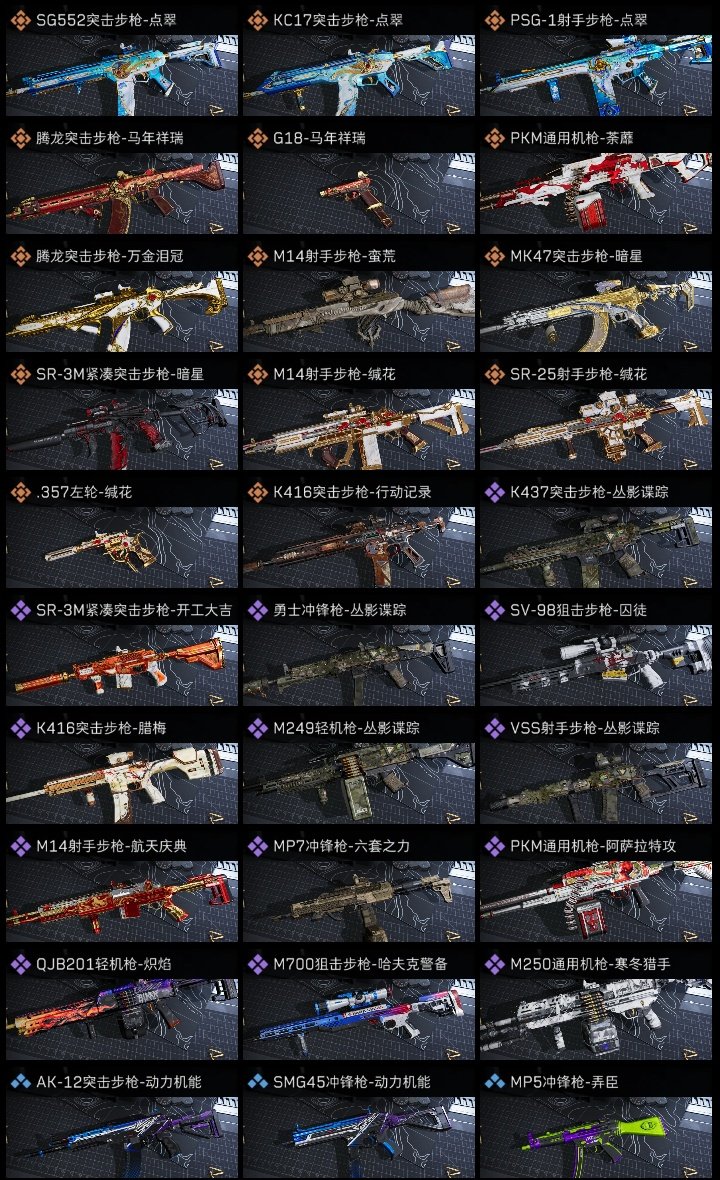Viewport: 720px width, 1180px height.
Task: Select the MK47突击步枪-暗星 weapon preview
Action: (x=596, y=311)
